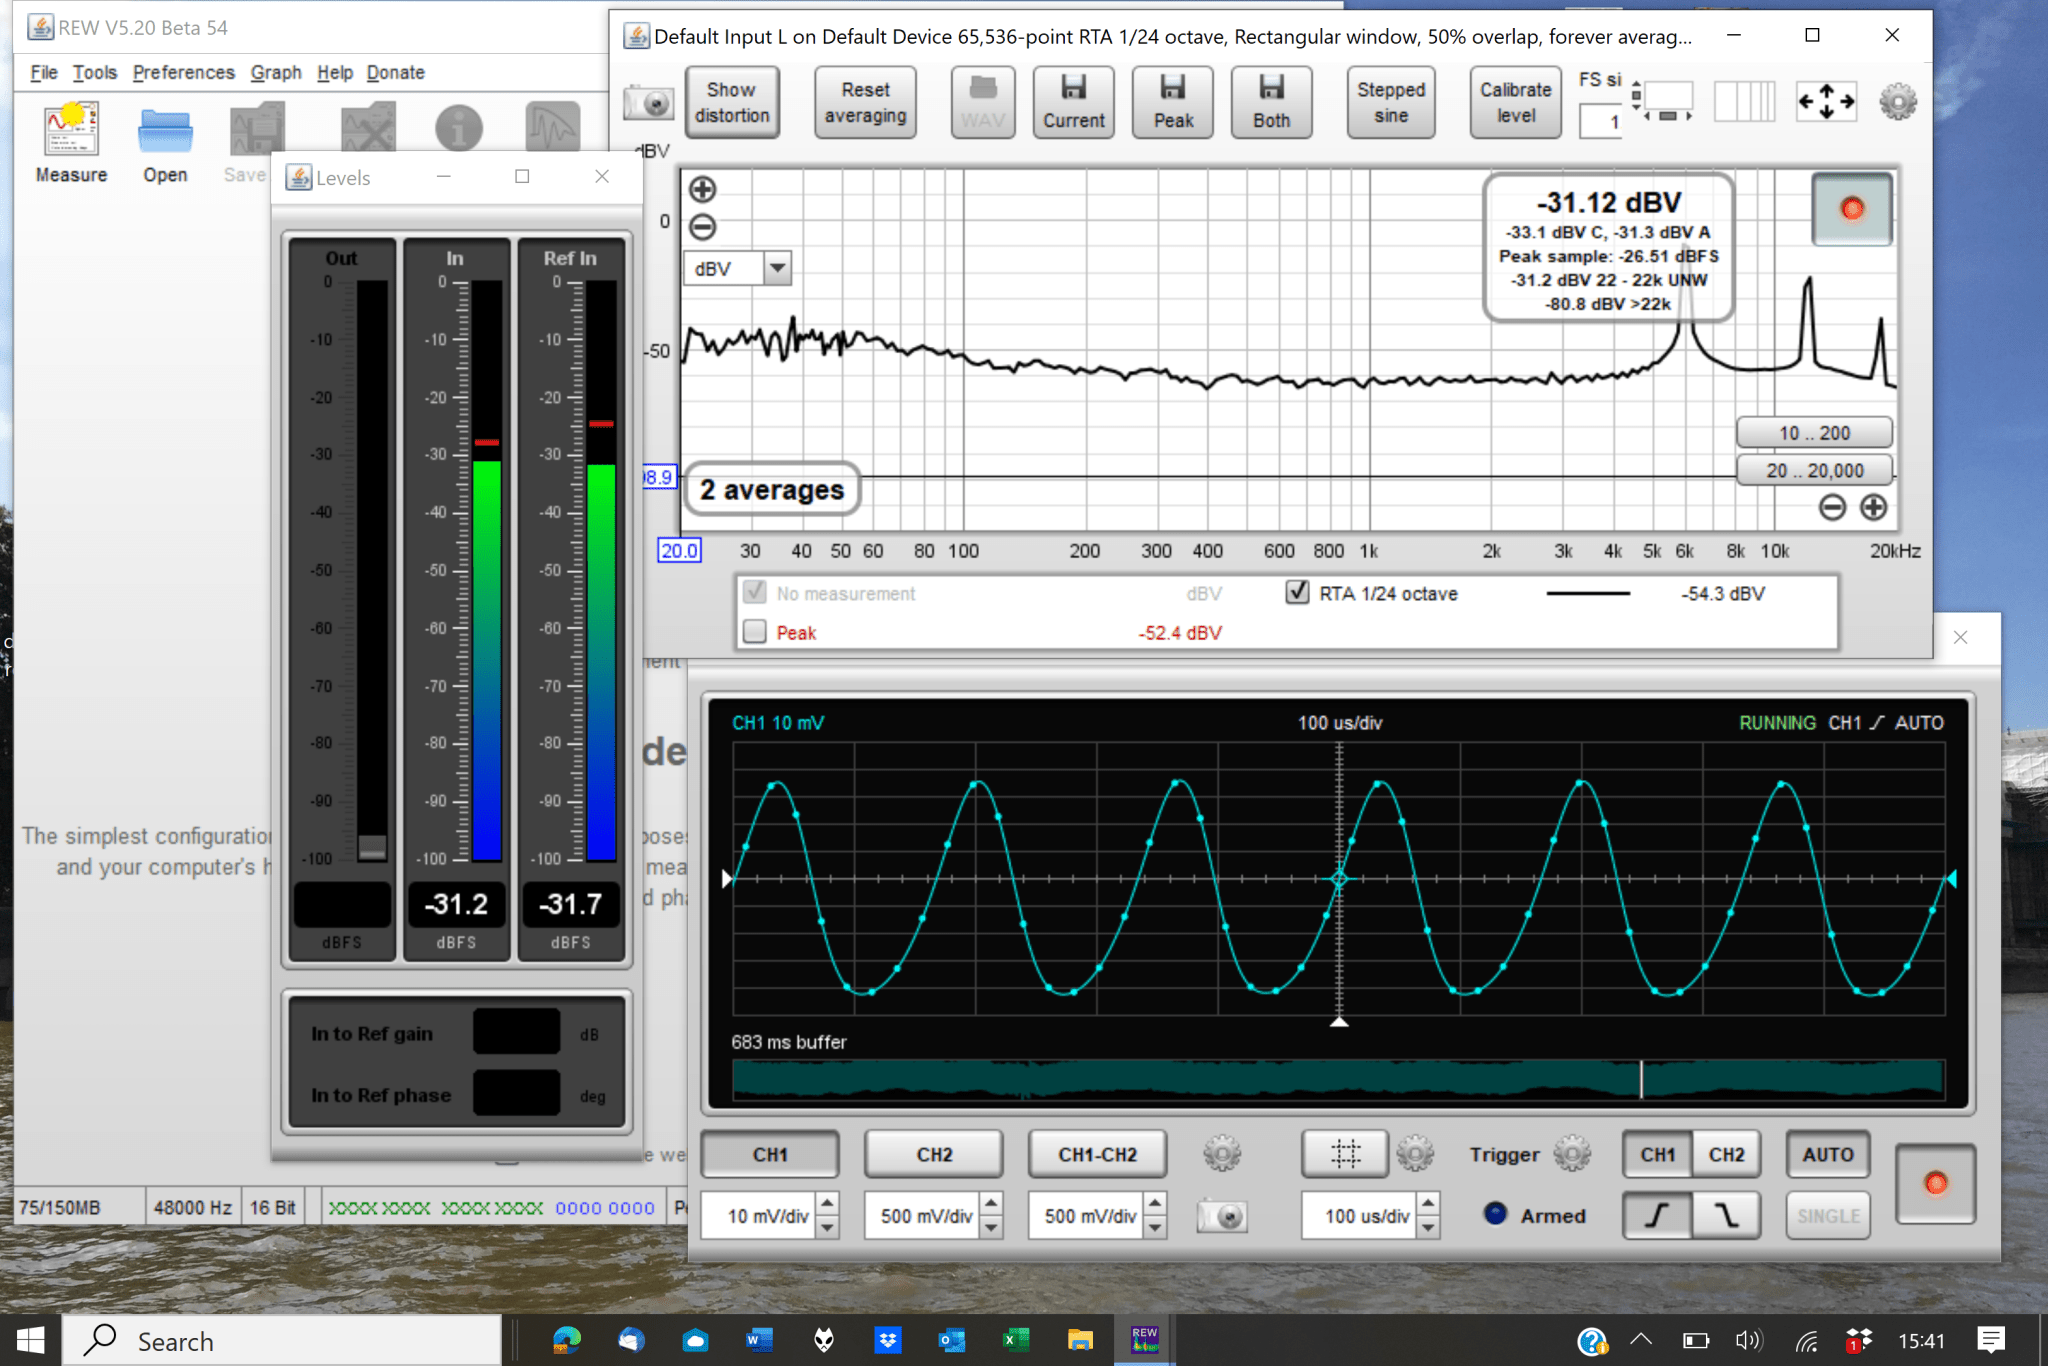Click the Windows Search box

coord(283,1340)
